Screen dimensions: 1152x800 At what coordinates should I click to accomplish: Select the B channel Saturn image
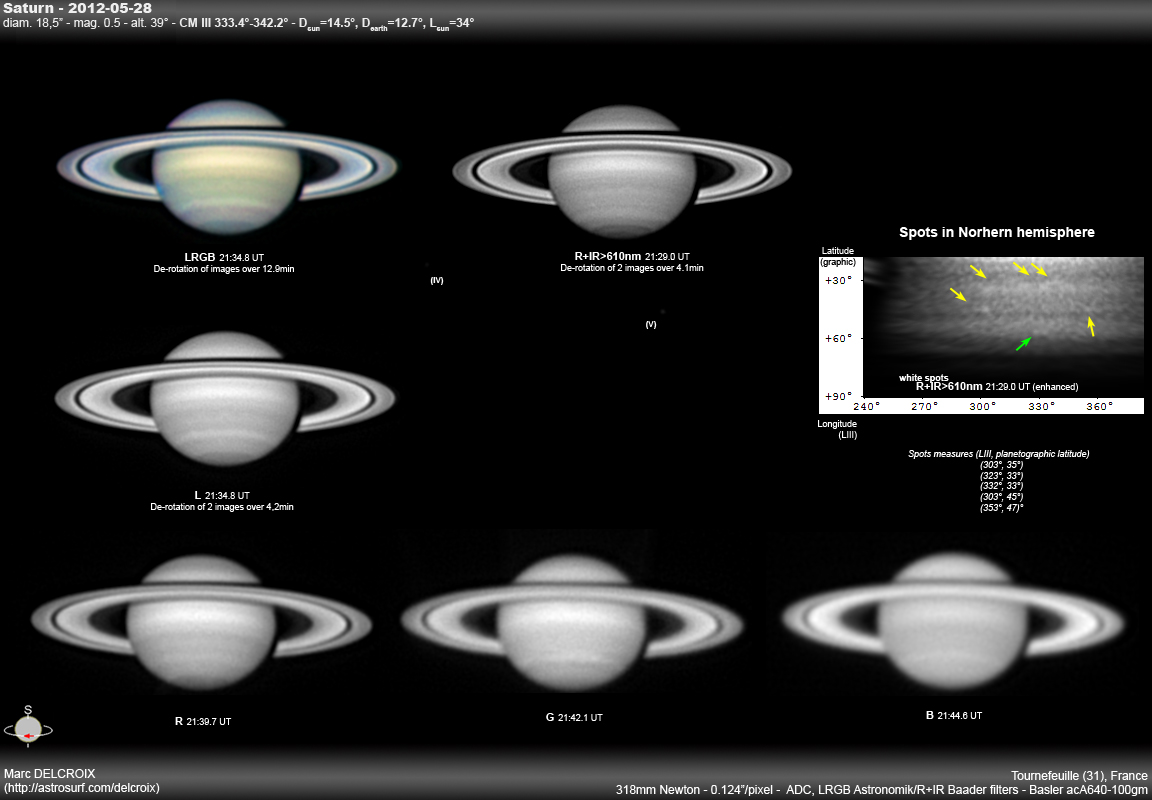click(954, 619)
